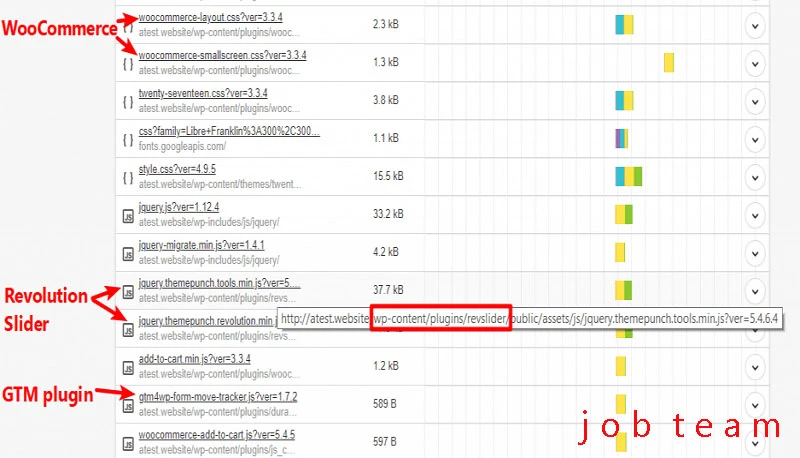This screenshot has width=800, height=458.
Task: Click the waterfall timing bar for style.css
Action: [627, 177]
